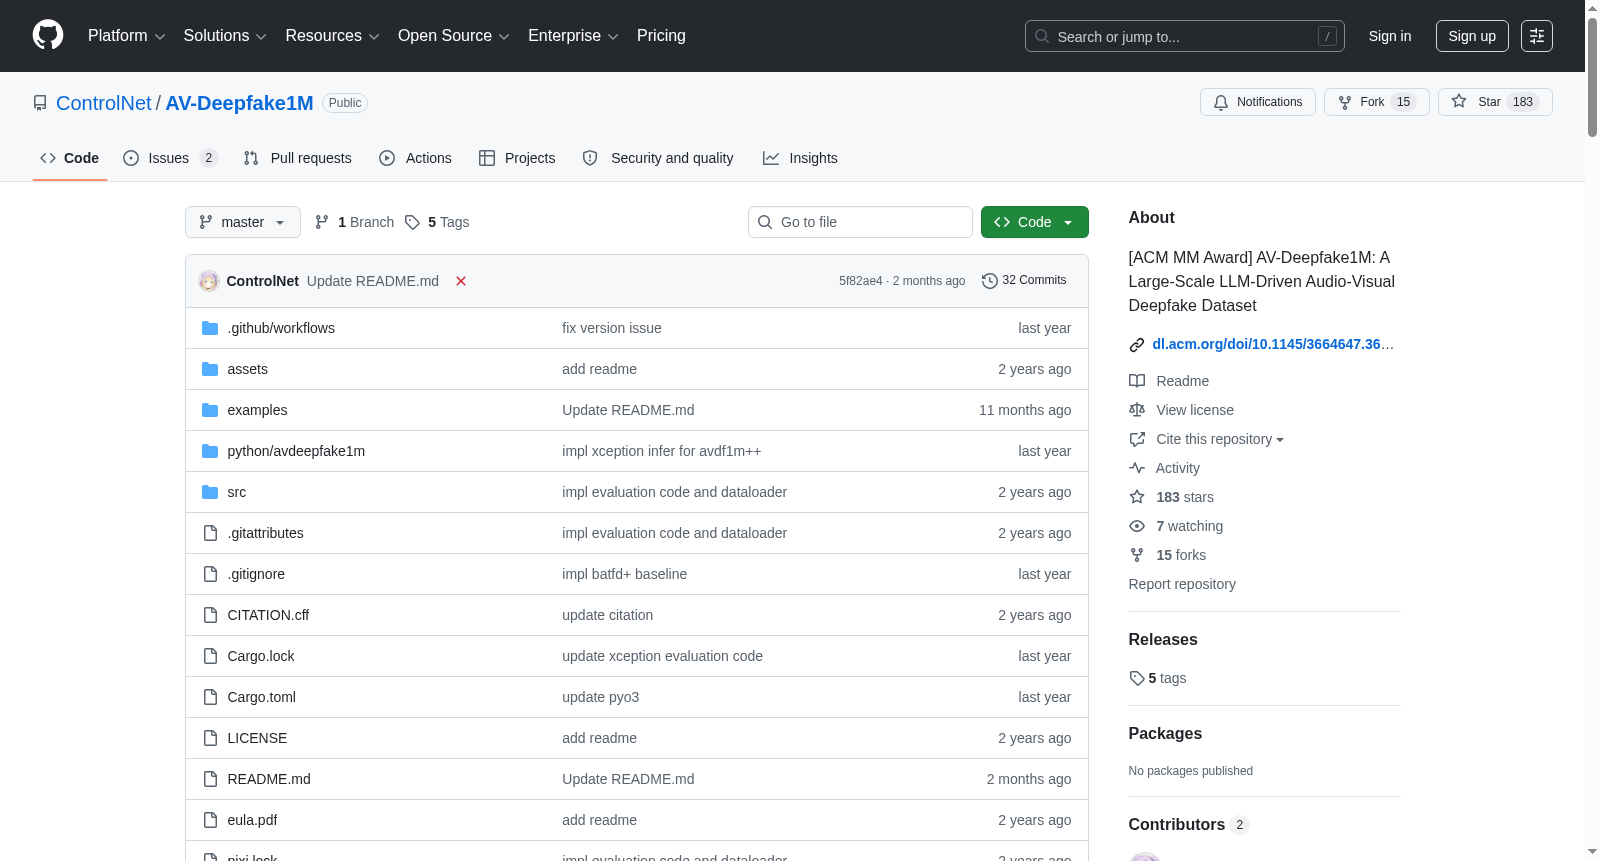This screenshot has height=861, width=1600.
Task: Click the README.md file icon
Action: click(x=210, y=779)
